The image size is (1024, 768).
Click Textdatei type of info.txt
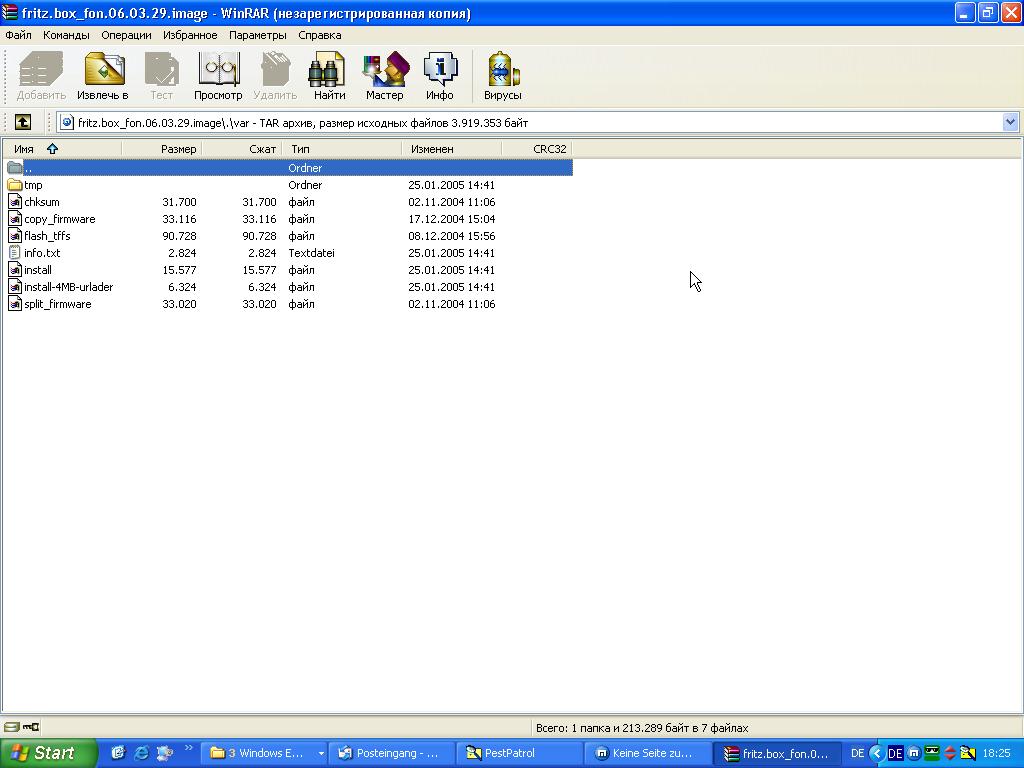312,253
